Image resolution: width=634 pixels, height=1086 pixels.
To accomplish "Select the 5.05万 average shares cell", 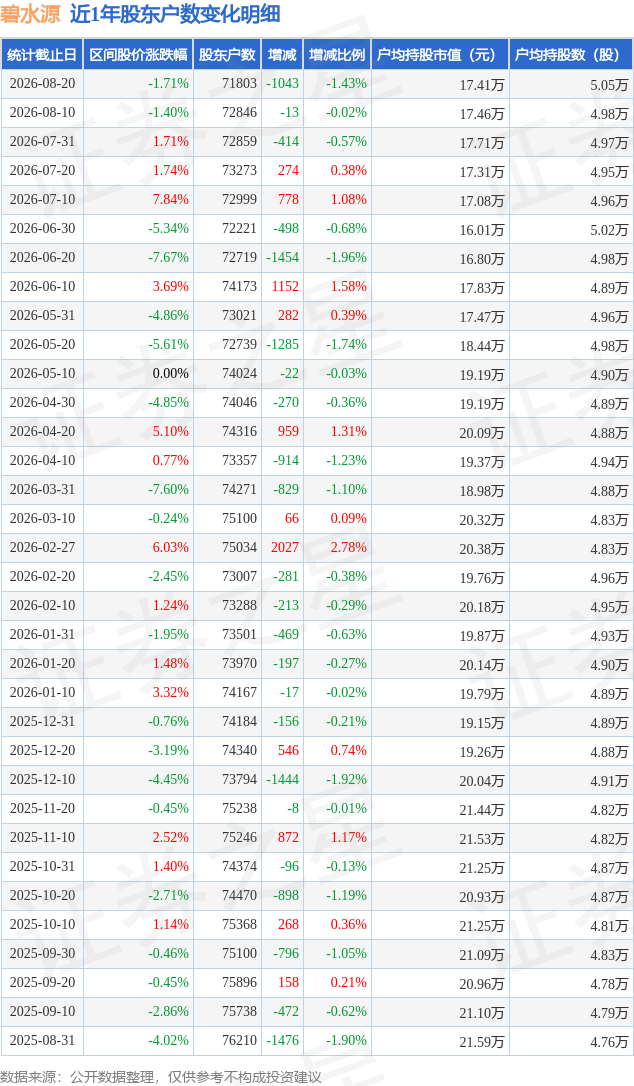I will (x=609, y=84).
